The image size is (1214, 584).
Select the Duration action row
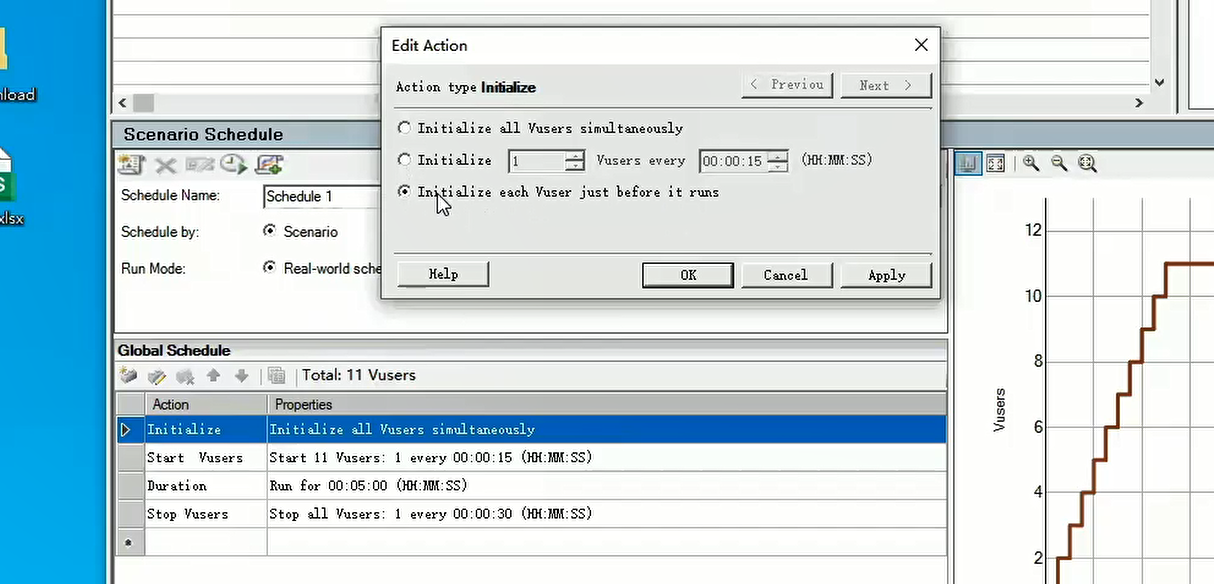(x=532, y=485)
